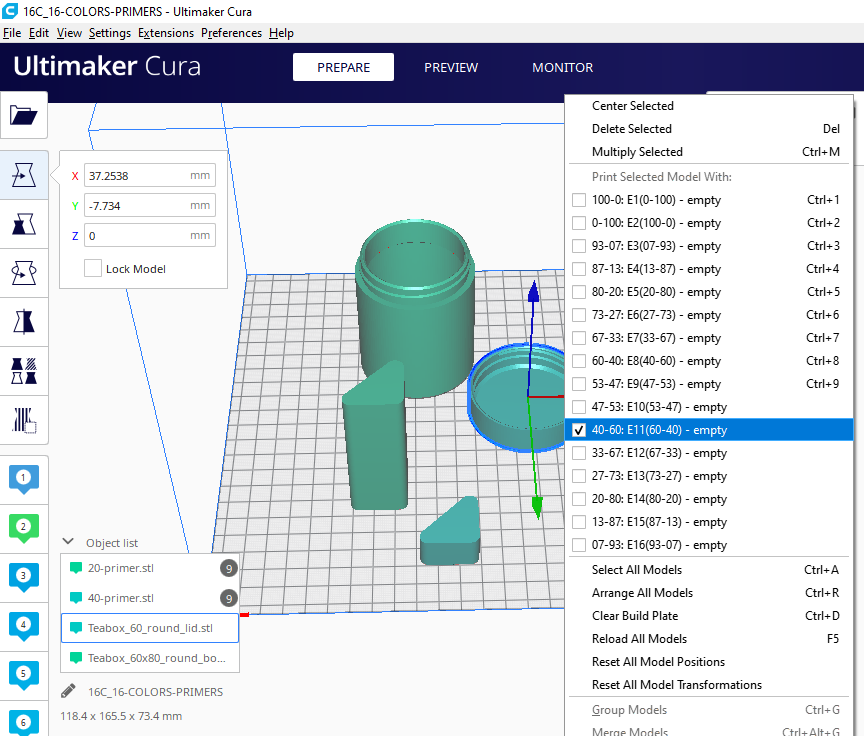Switch to the PREVIEW tab
Viewport: 864px width, 736px height.
tap(451, 68)
